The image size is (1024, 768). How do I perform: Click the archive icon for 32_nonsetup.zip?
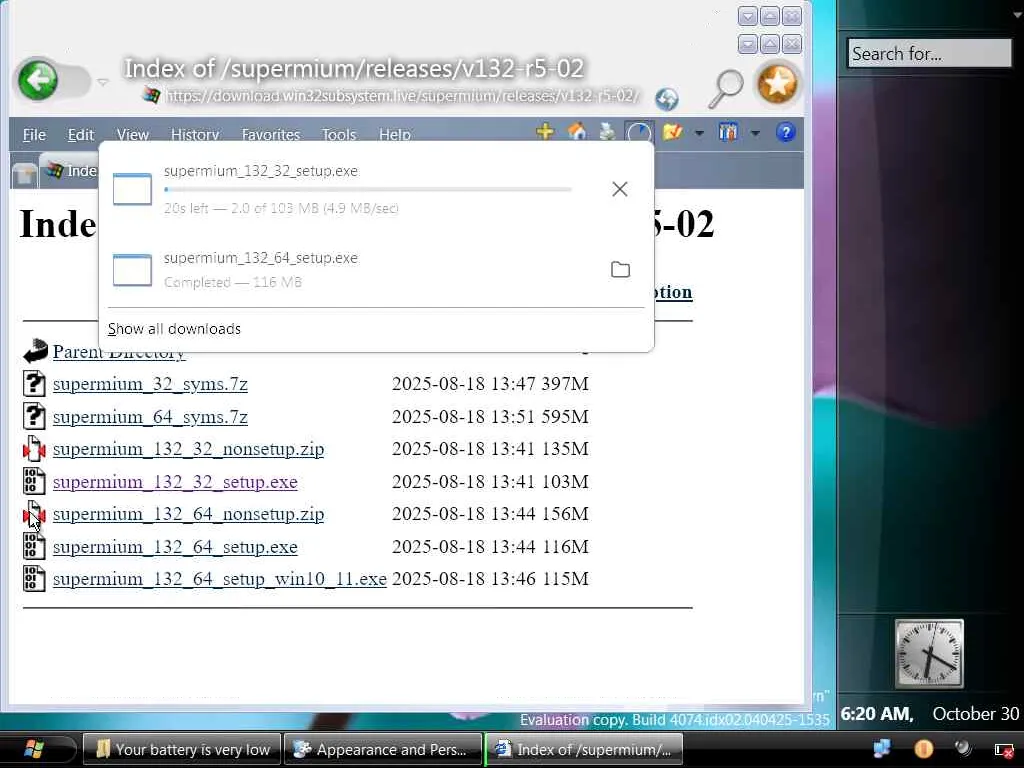pyautogui.click(x=34, y=449)
